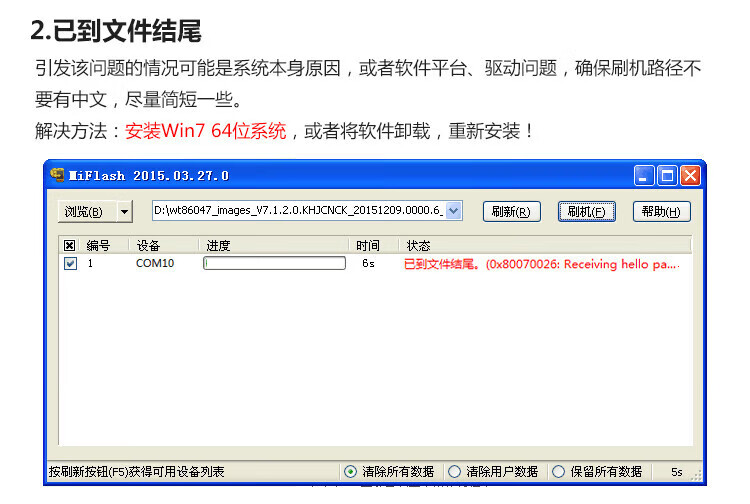Select the 保留所有数据 radio option

(x=559, y=471)
